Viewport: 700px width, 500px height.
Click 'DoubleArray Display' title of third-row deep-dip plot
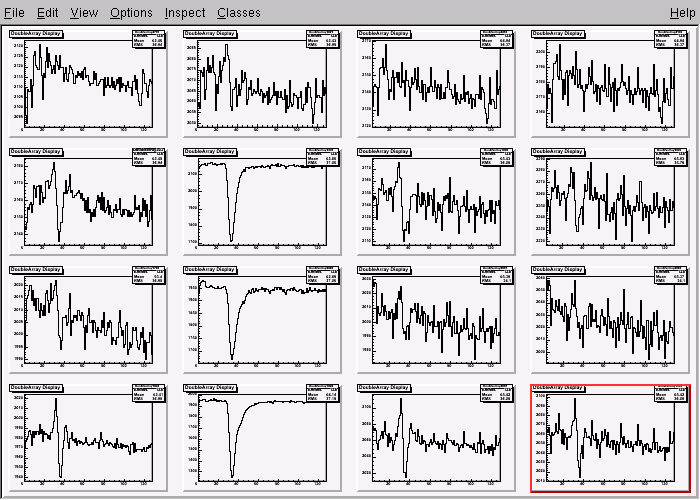pyautogui.click(x=210, y=270)
